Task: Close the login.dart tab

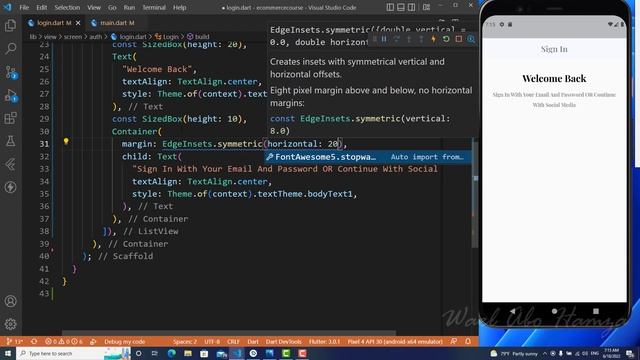Action: (x=78, y=23)
